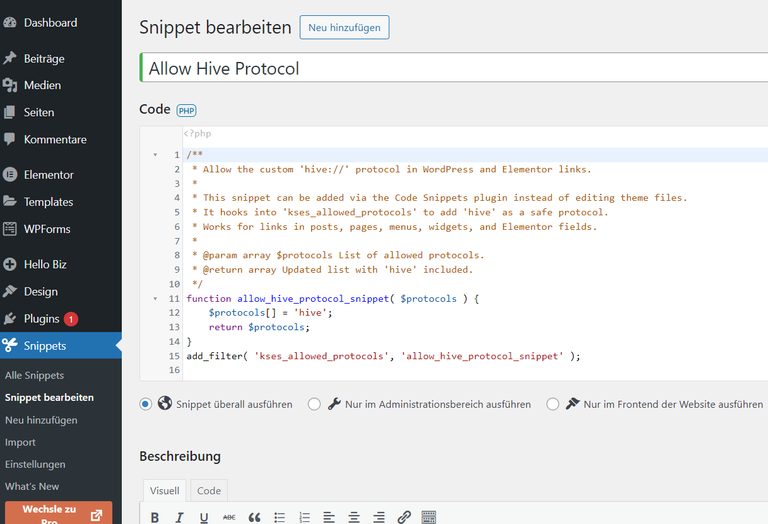The width and height of the screenshot is (768, 524).
Task: Click the PHP badge next to Code
Action: pos(186,111)
